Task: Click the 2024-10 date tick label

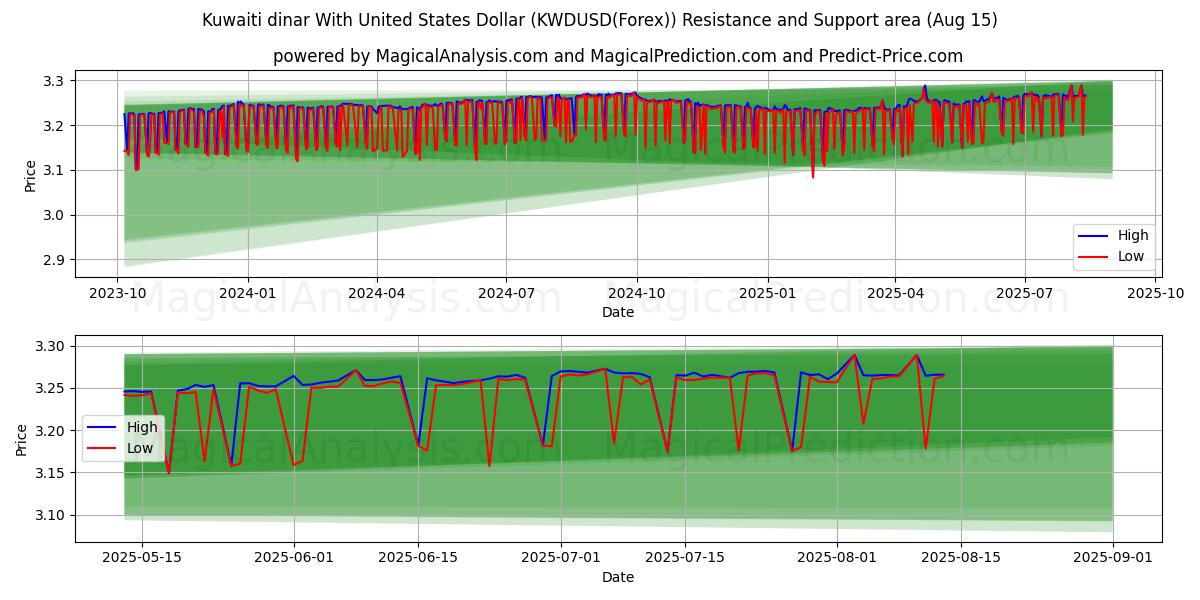Action: pos(637,294)
